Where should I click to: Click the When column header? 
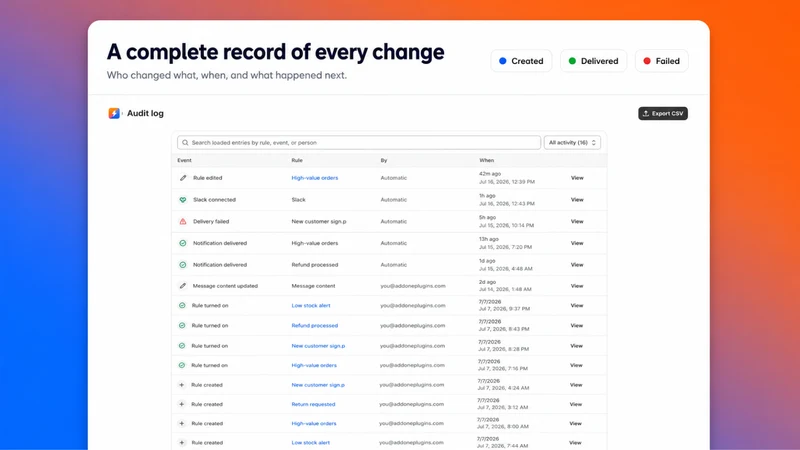pyautogui.click(x=486, y=160)
